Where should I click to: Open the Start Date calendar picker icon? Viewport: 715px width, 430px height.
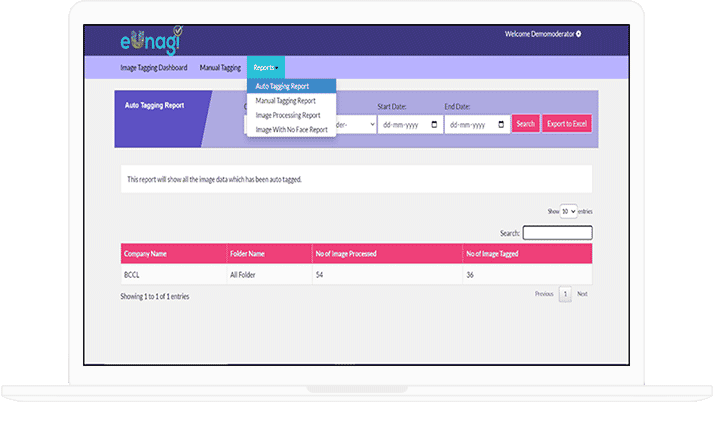pos(434,125)
